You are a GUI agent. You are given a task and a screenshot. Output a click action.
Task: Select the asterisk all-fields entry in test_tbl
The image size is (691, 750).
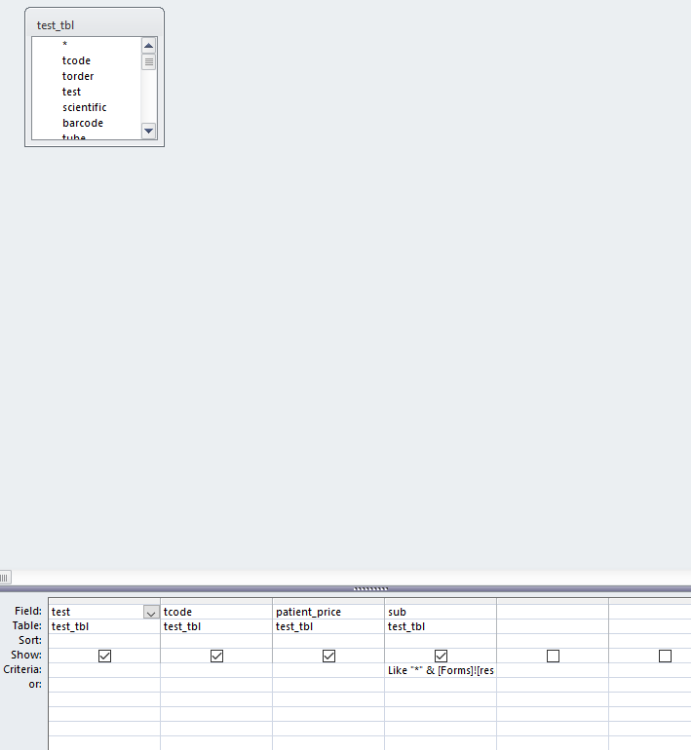[65, 44]
